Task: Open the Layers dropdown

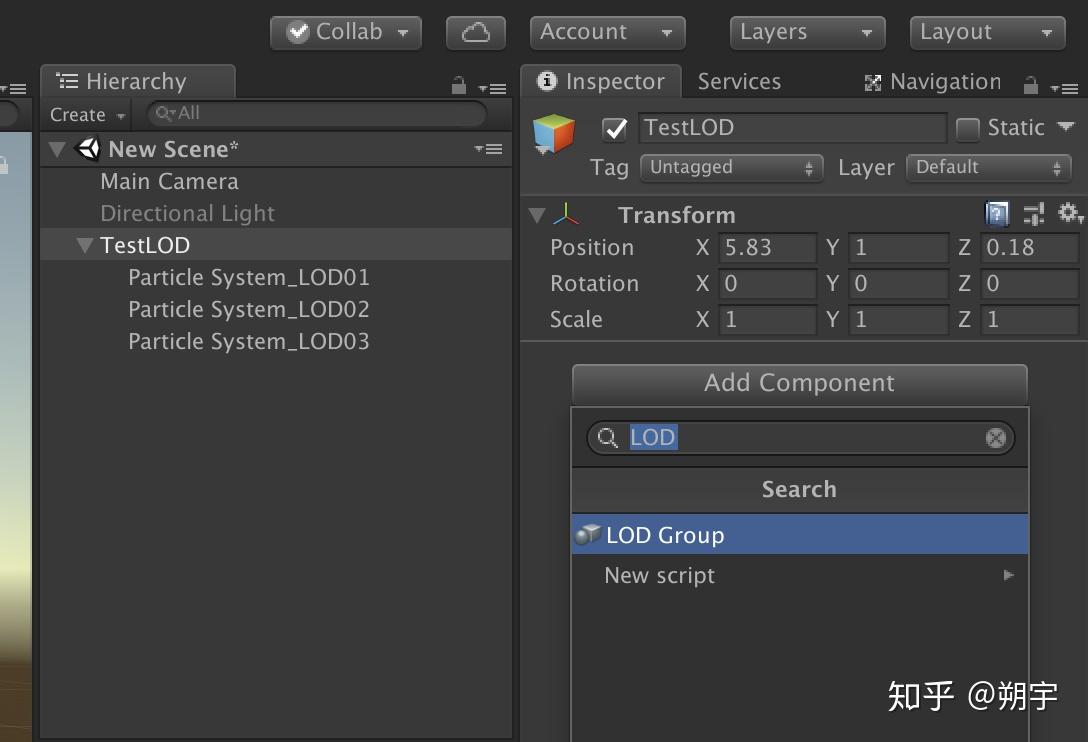Action: point(807,32)
